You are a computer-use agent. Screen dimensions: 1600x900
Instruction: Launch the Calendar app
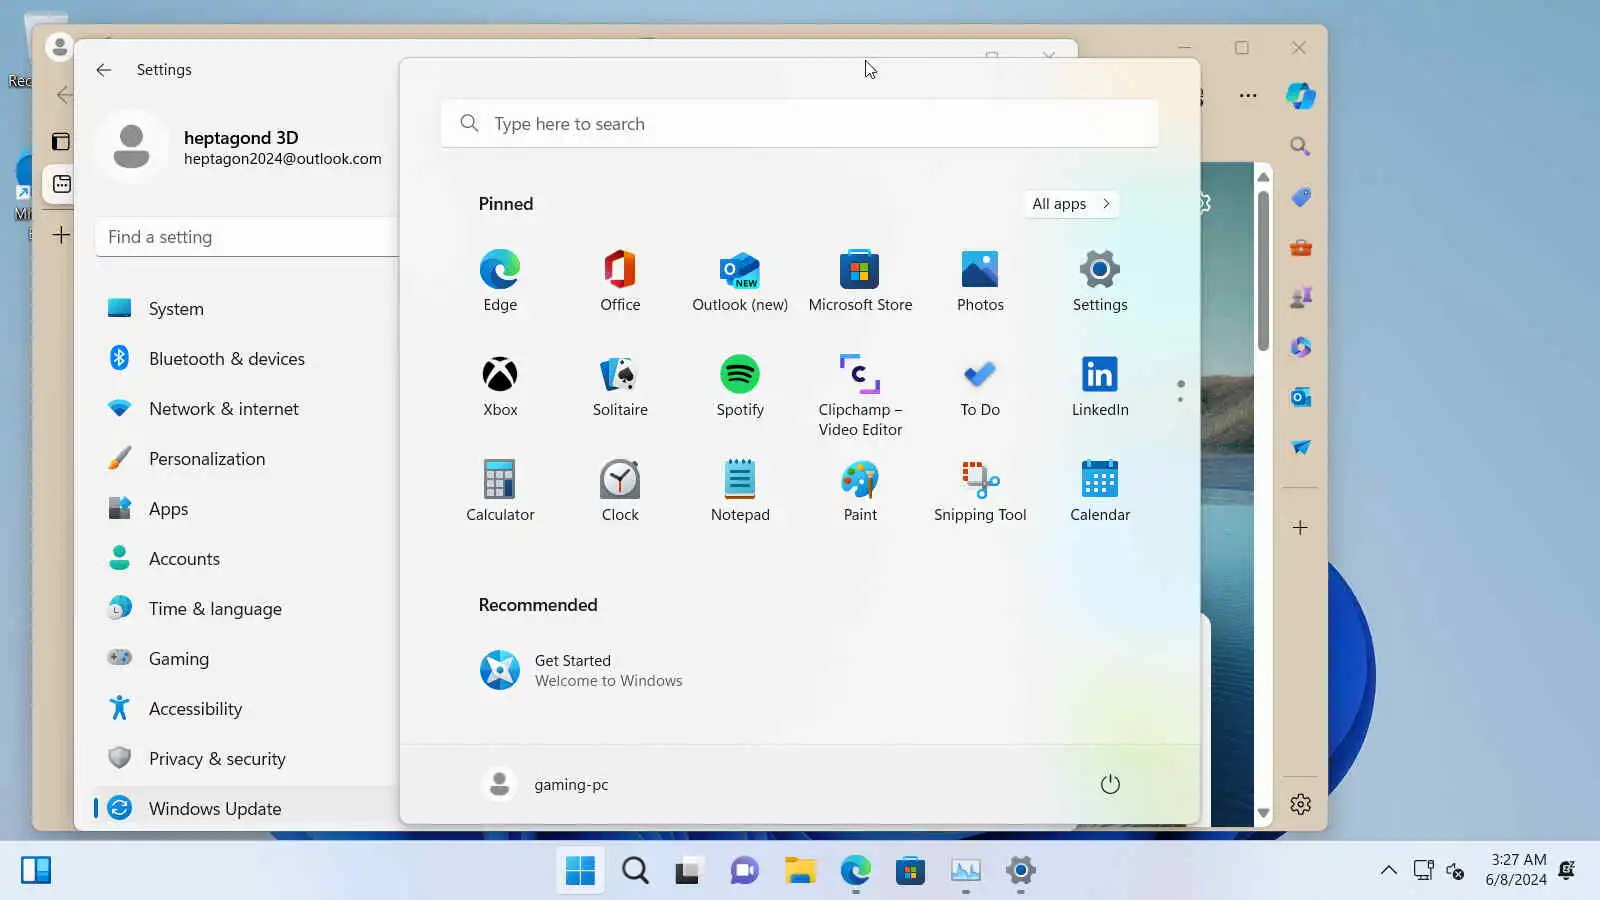(x=1100, y=491)
